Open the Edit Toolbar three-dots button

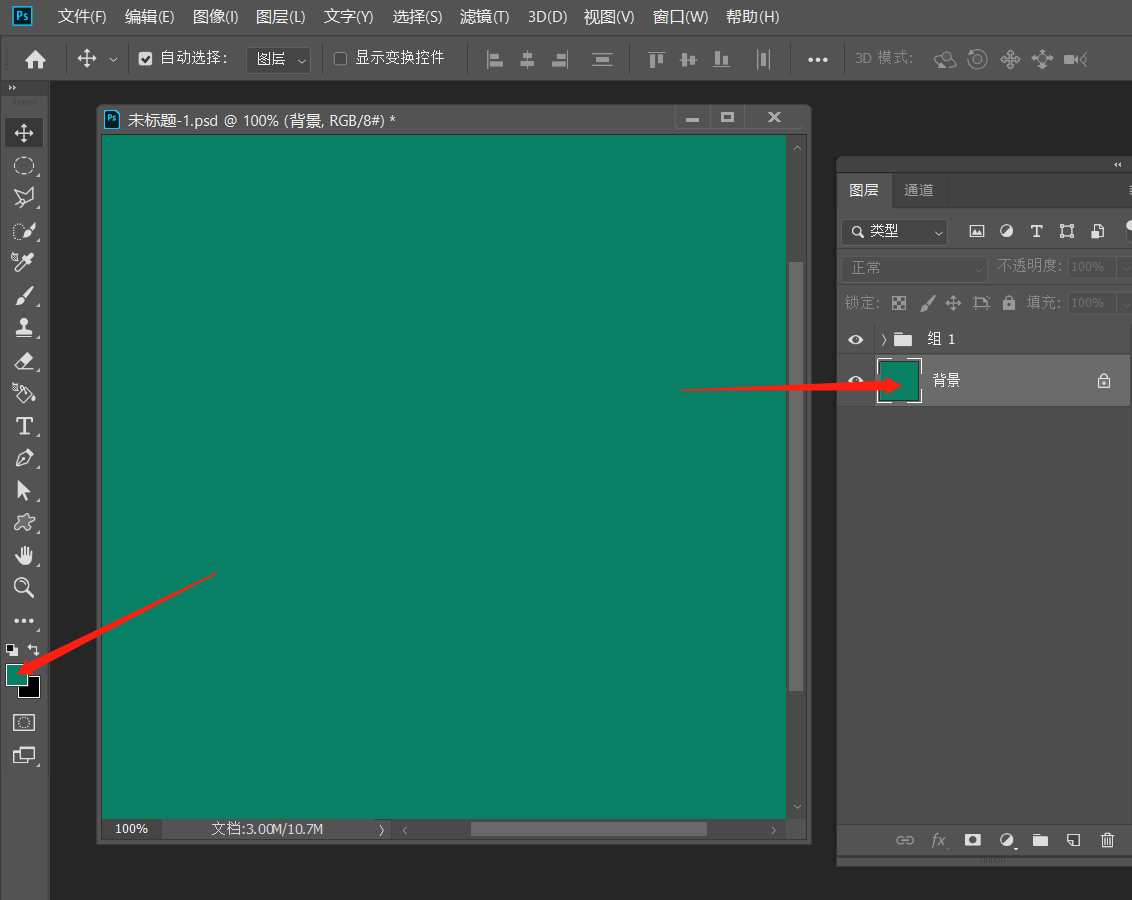click(24, 621)
